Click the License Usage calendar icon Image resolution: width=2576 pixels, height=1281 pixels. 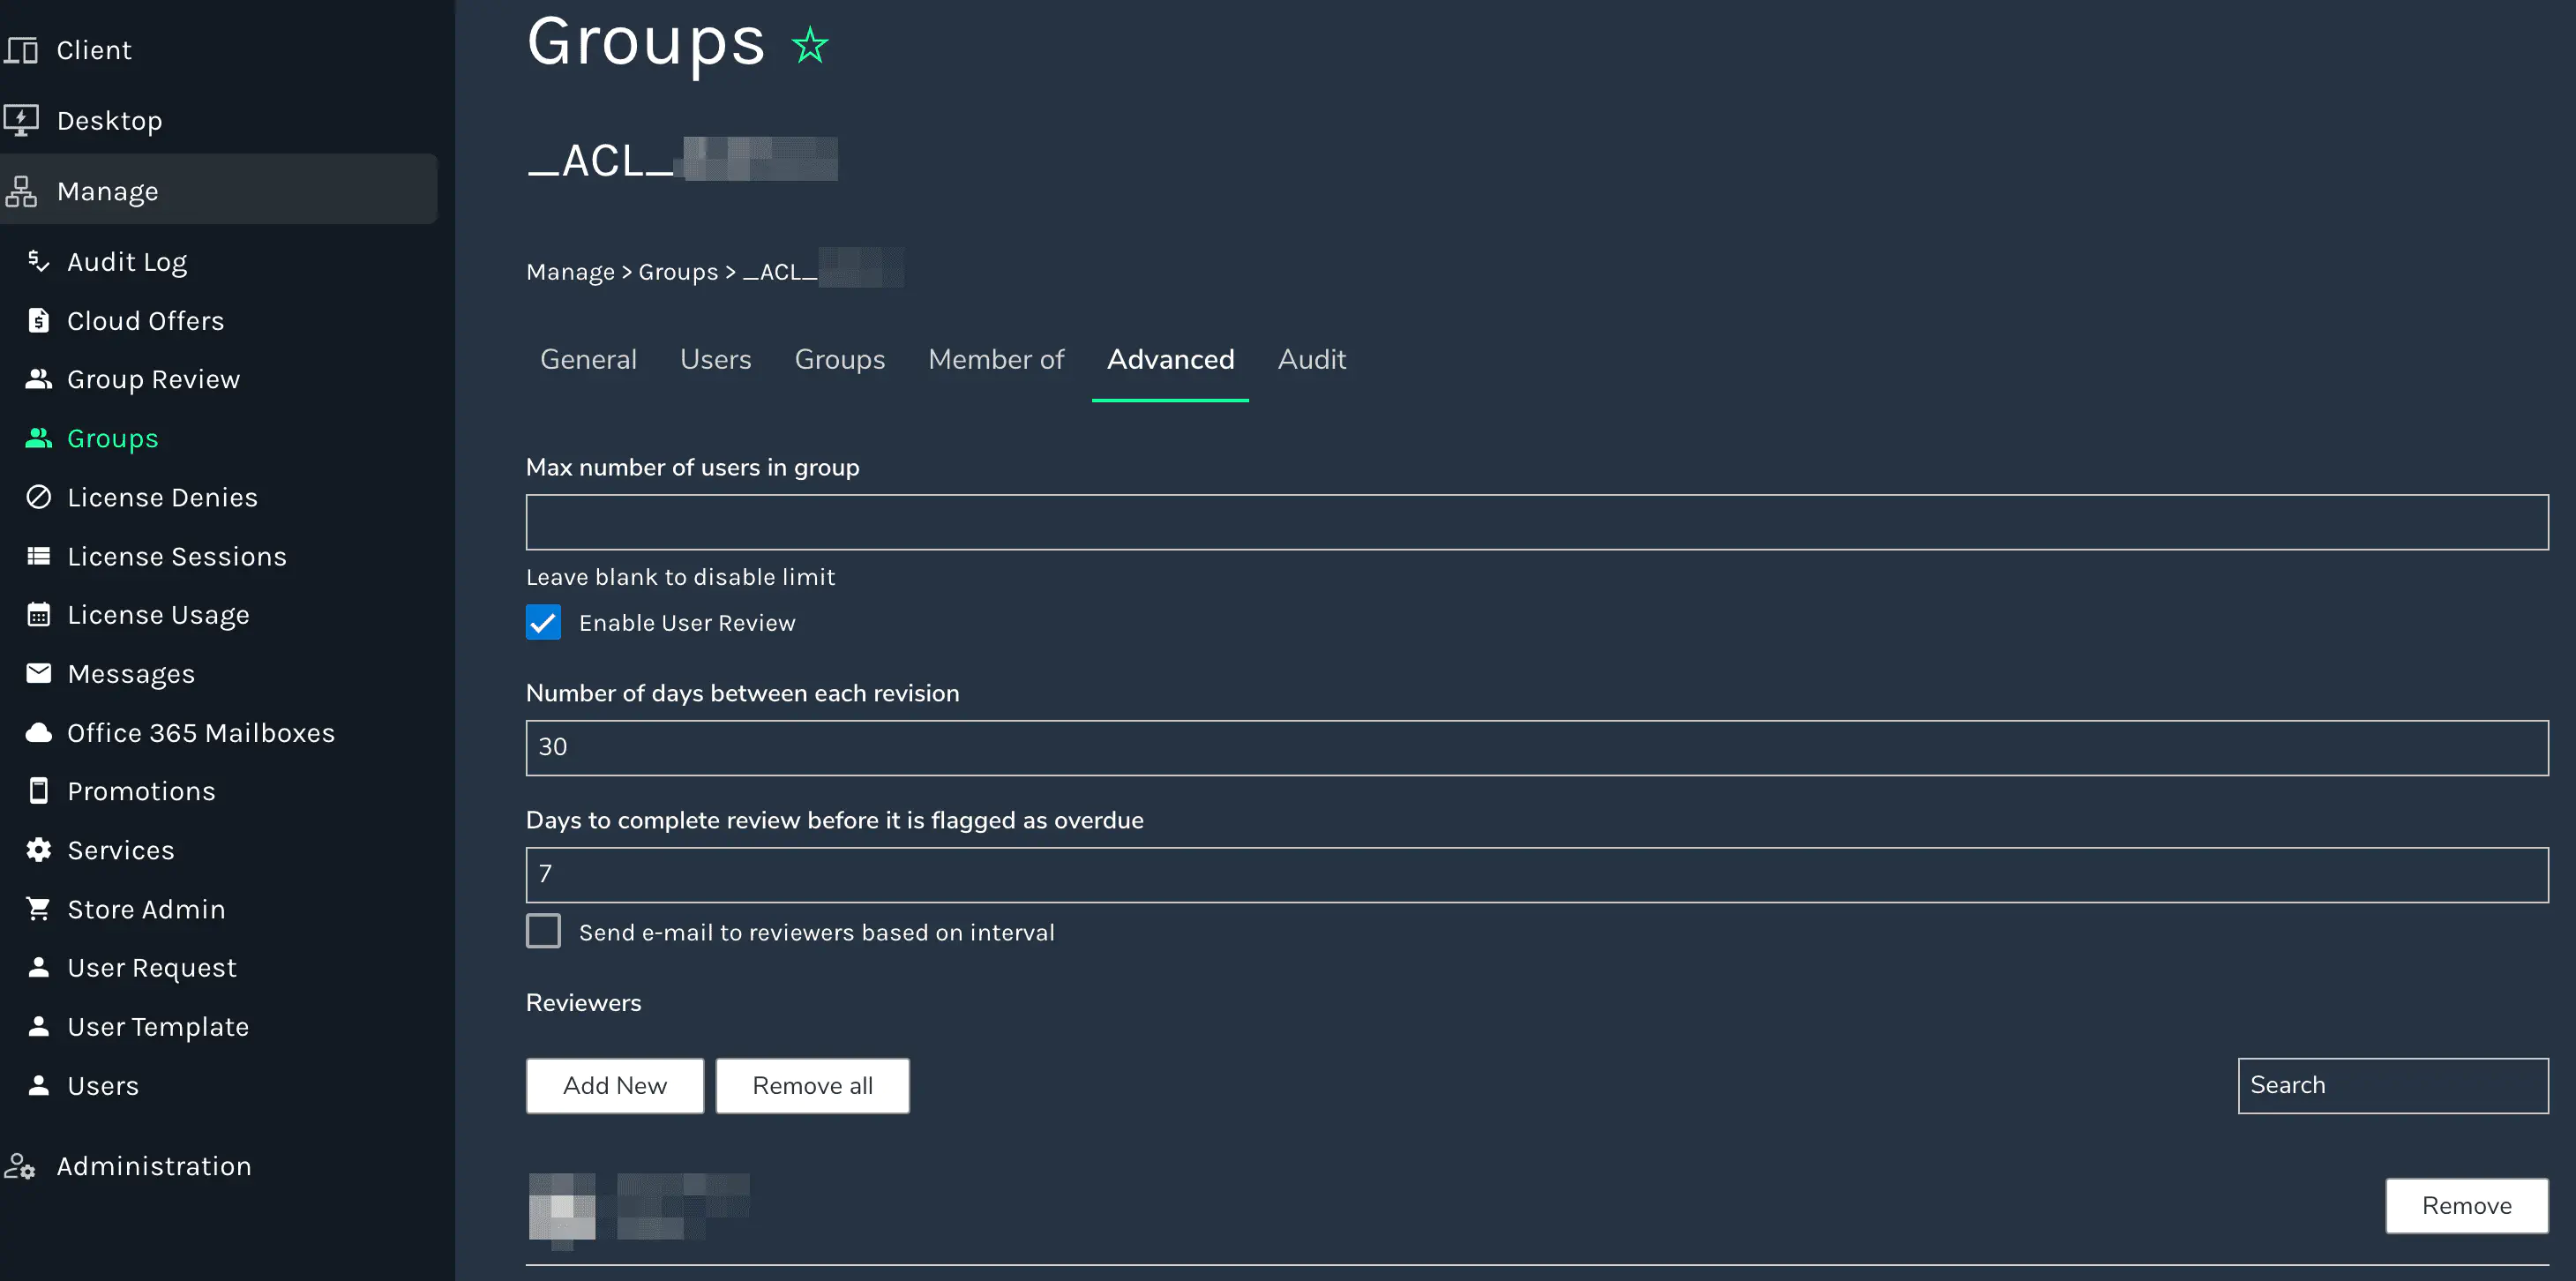(x=38, y=615)
